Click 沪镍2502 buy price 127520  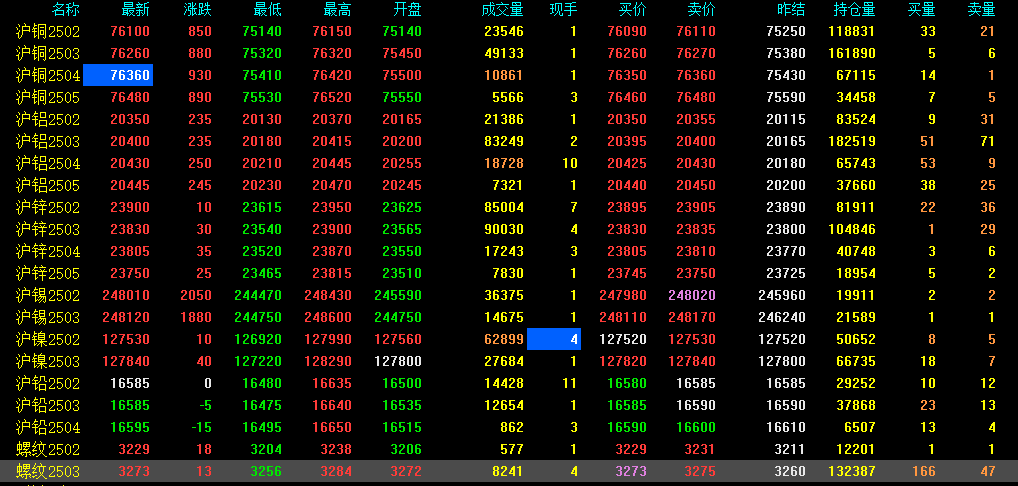click(623, 339)
